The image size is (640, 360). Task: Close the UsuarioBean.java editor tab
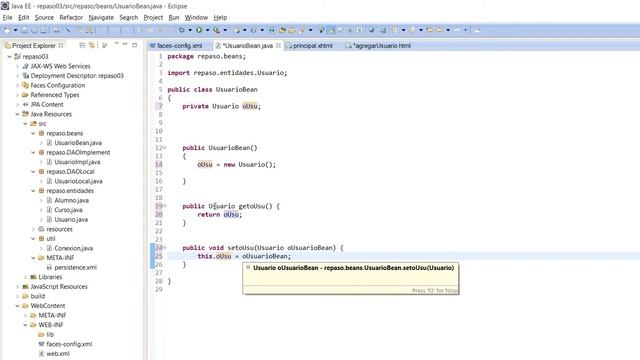pyautogui.click(x=278, y=45)
